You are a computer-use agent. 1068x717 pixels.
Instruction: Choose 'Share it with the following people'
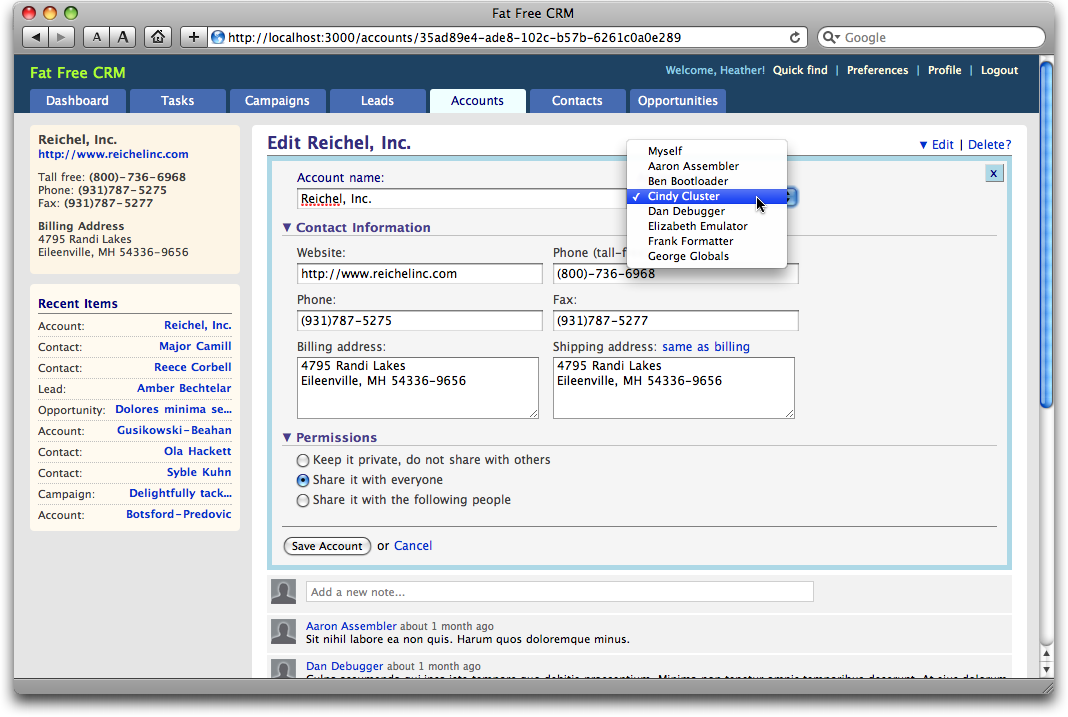pyautogui.click(x=303, y=501)
